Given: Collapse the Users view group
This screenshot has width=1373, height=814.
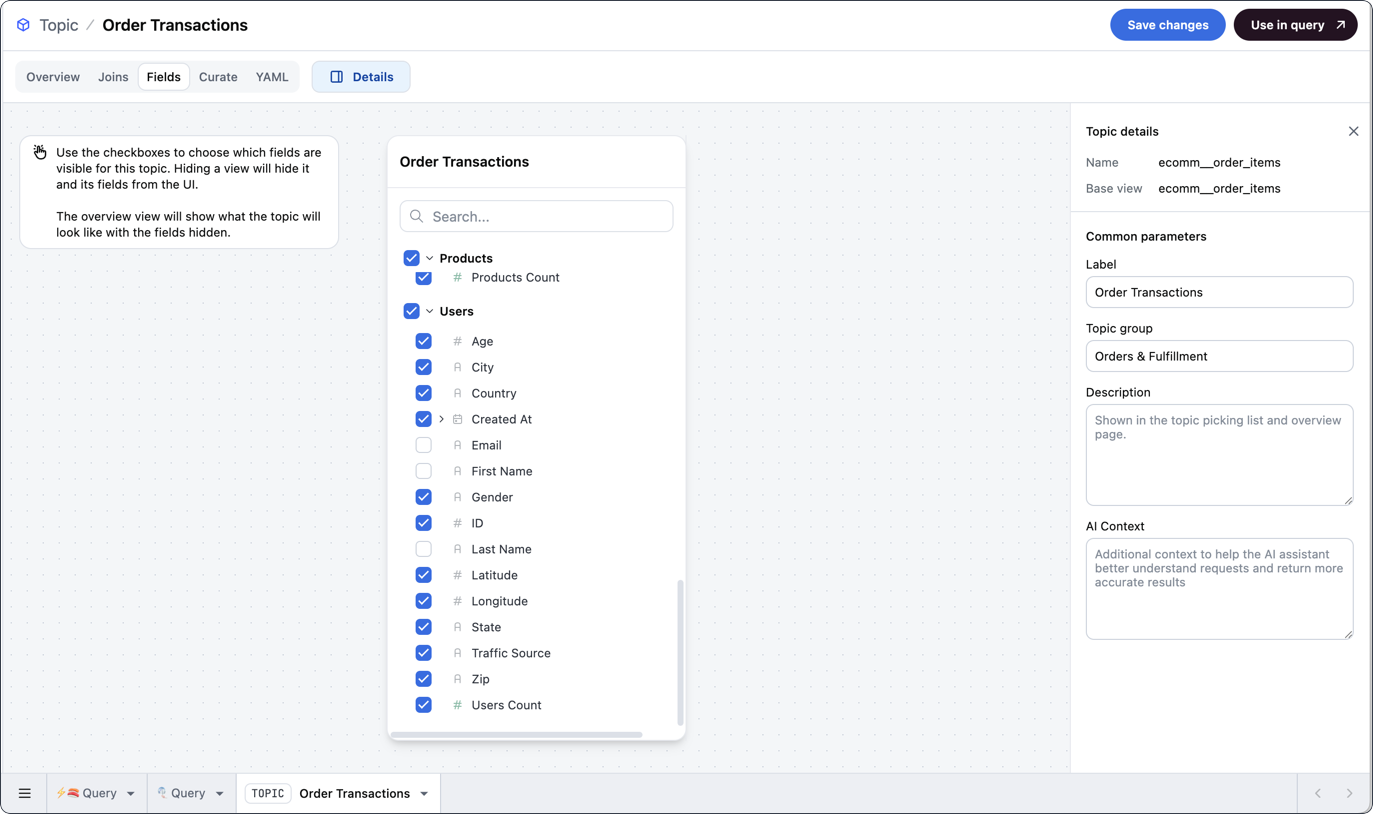Looking at the screenshot, I should pos(430,311).
